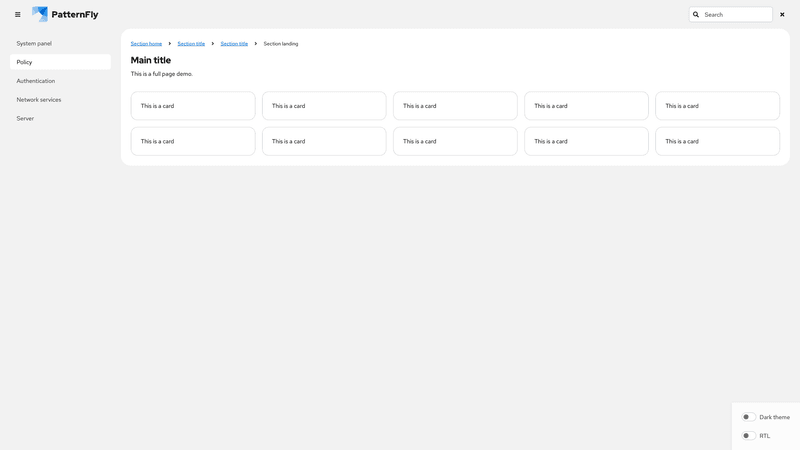Enable the Dark theme switch
This screenshot has width=800, height=450.
(x=748, y=417)
